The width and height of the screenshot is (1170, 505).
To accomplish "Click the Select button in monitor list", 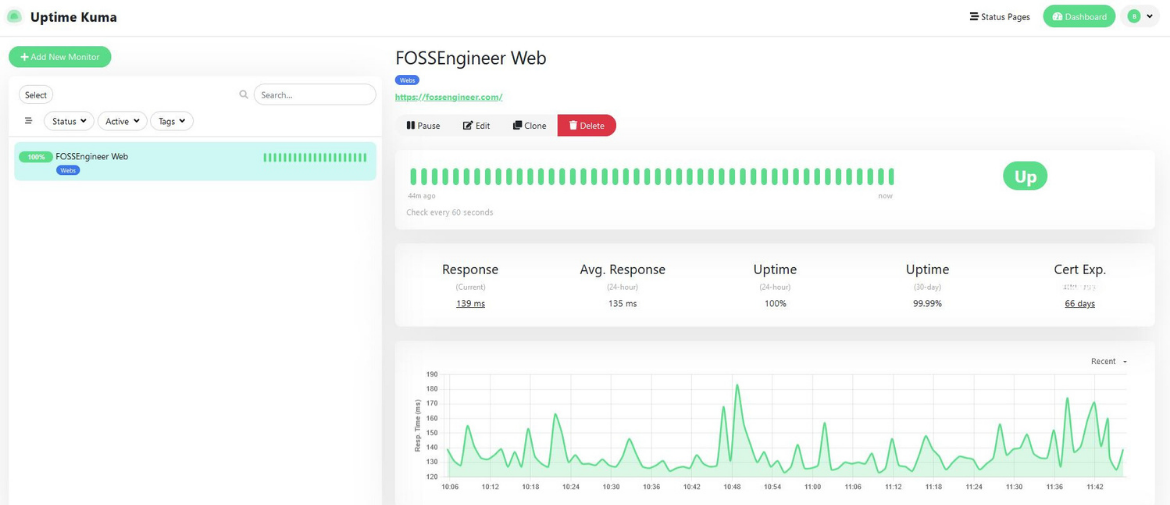I will pos(36,95).
